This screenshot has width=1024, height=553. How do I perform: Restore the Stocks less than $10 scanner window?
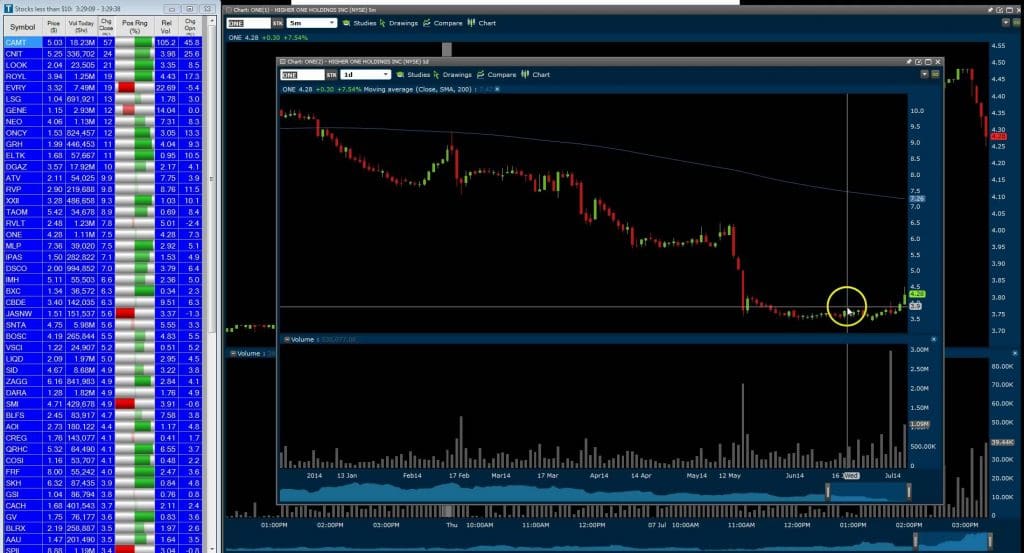(189, 9)
